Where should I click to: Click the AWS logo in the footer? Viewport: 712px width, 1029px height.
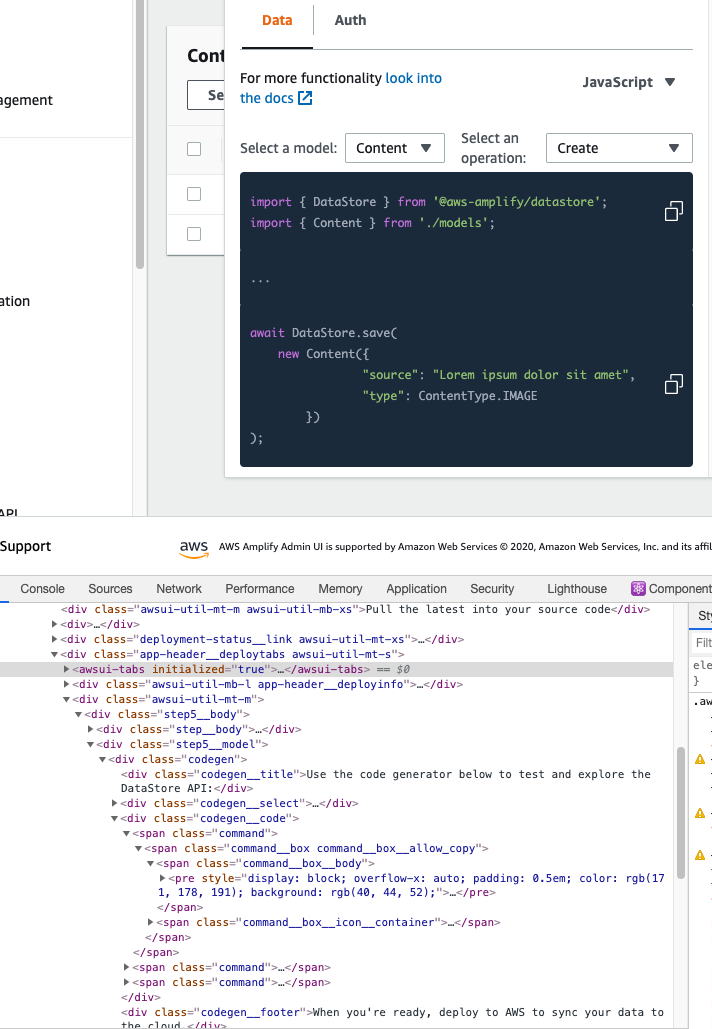click(x=193, y=547)
